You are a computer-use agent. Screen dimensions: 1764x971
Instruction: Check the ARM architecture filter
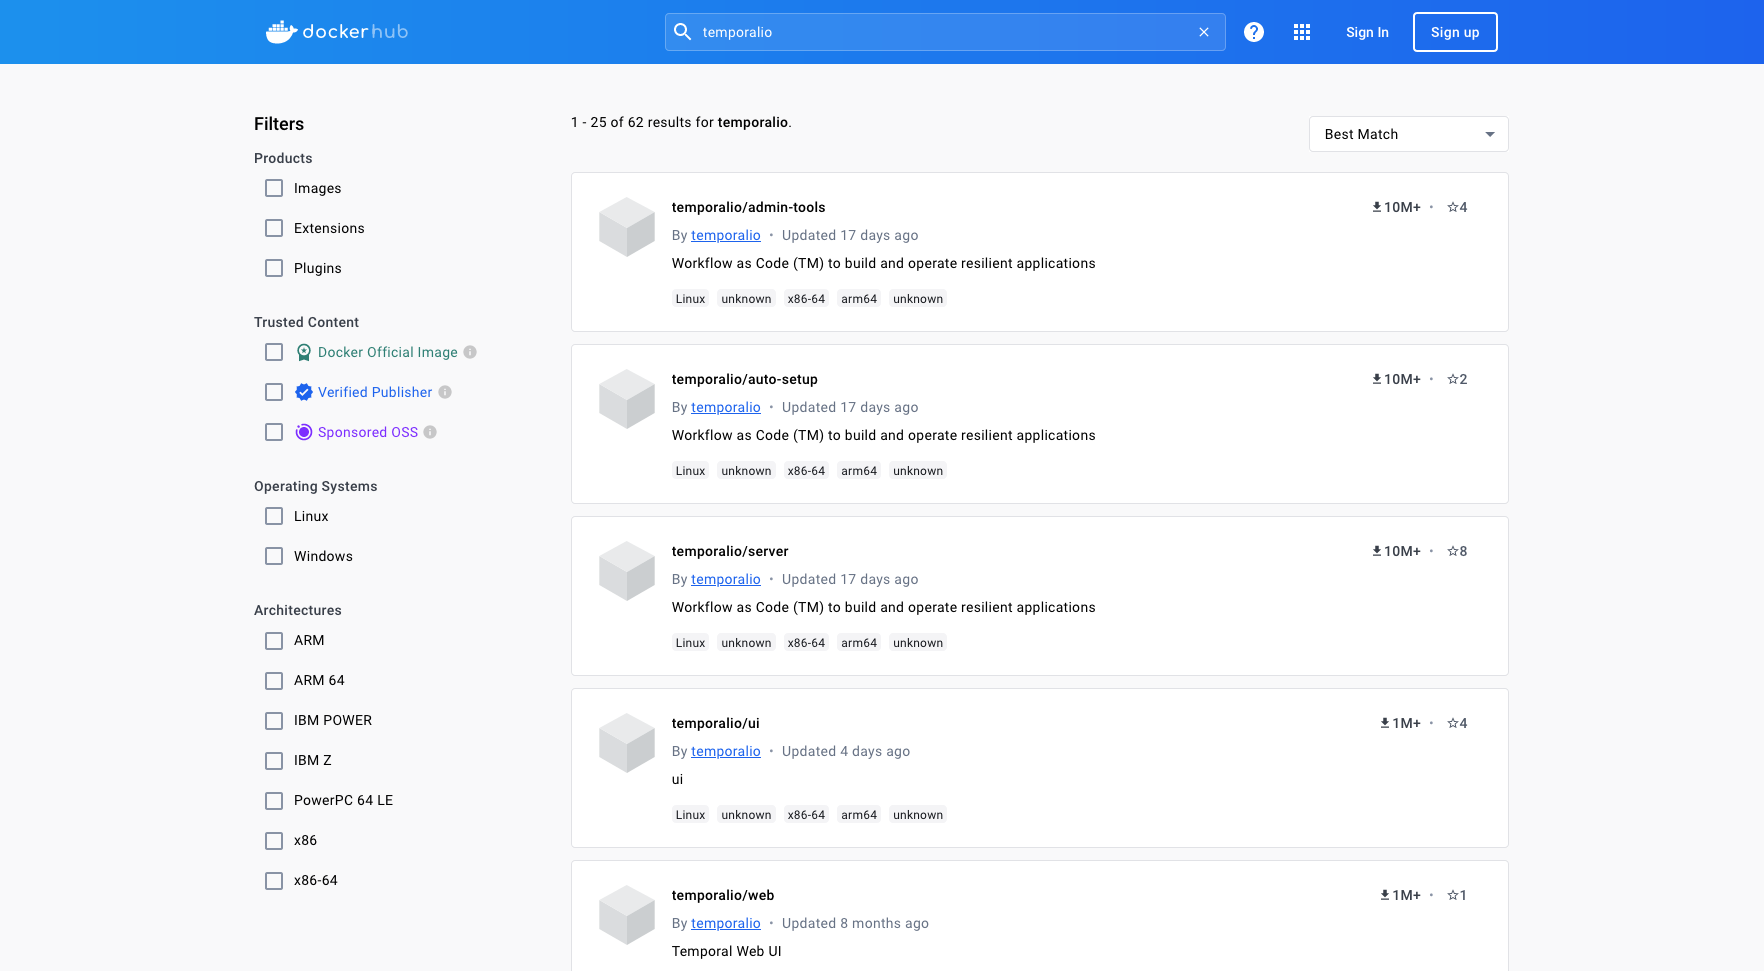click(274, 640)
